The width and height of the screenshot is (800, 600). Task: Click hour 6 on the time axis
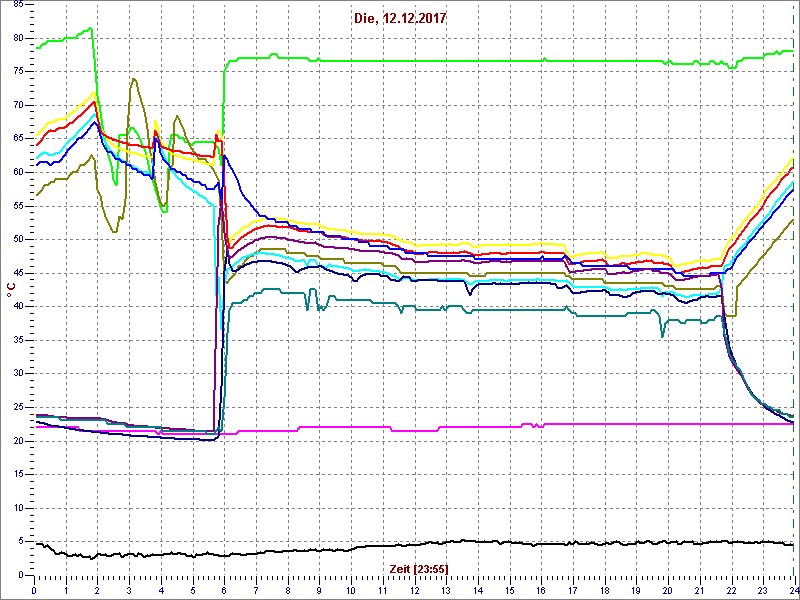tap(224, 589)
